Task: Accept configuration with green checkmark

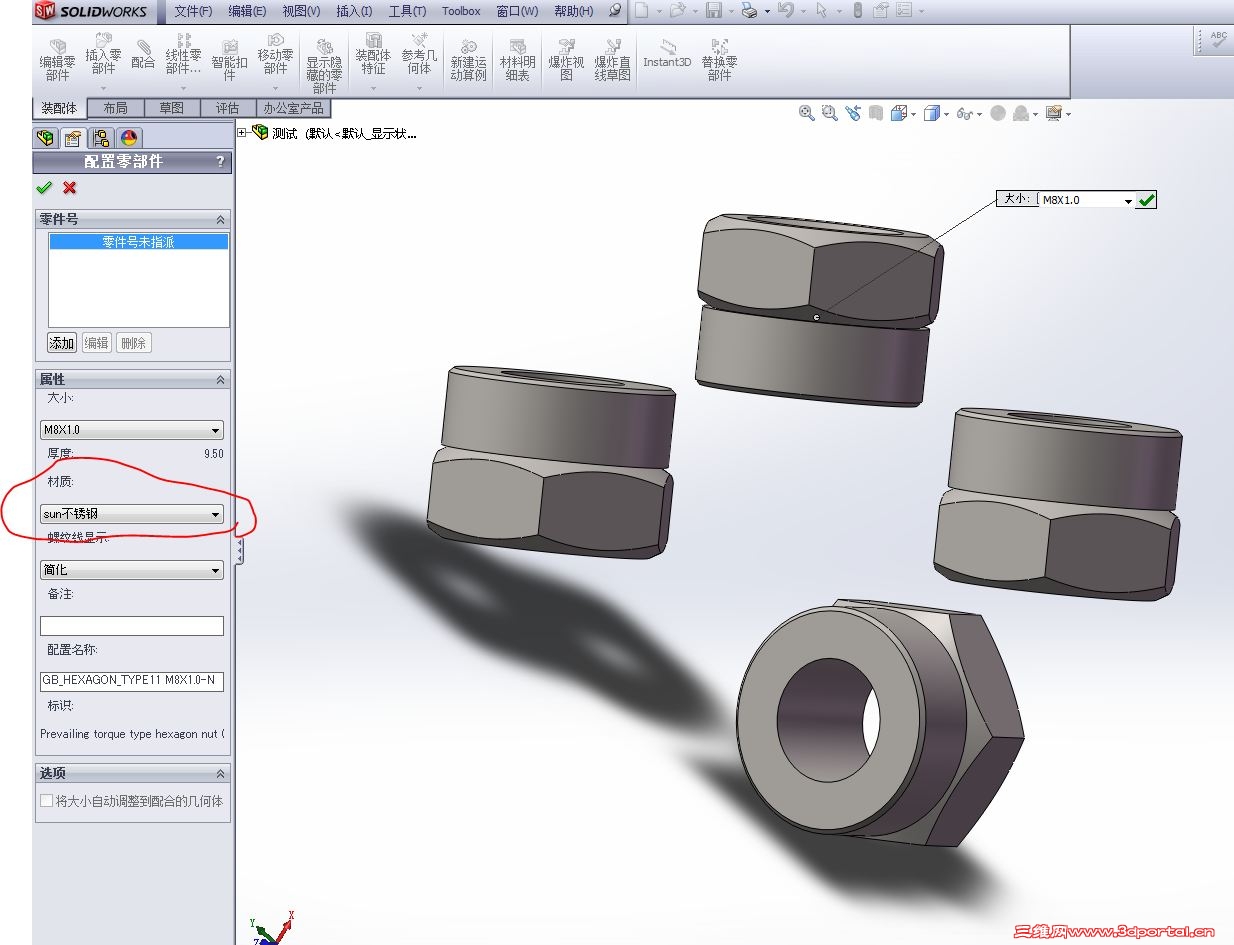Action: (x=44, y=188)
